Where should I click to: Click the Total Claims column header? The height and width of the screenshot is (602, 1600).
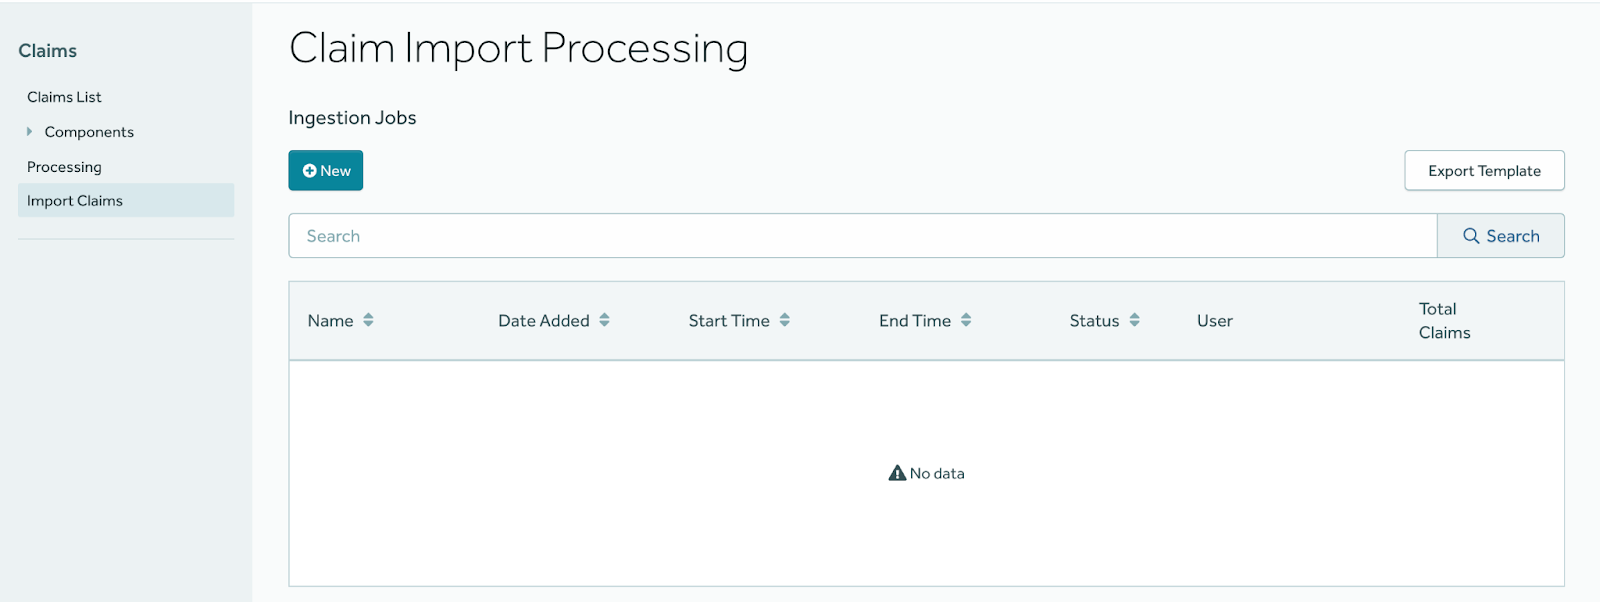[x=1444, y=321]
